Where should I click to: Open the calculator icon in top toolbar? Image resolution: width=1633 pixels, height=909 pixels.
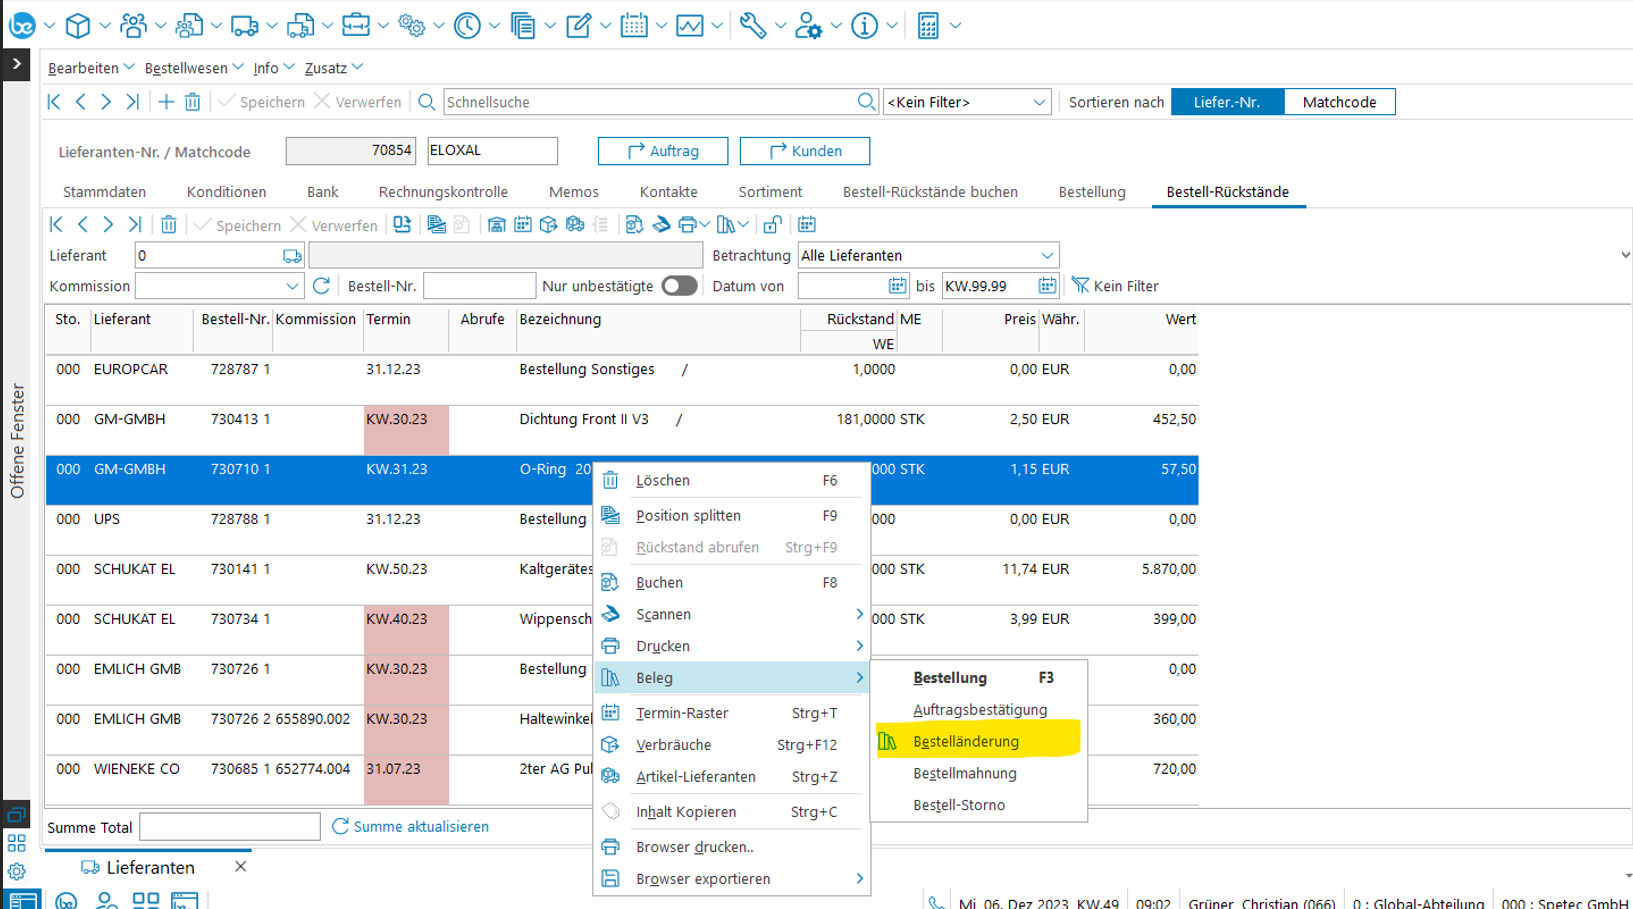tap(928, 26)
